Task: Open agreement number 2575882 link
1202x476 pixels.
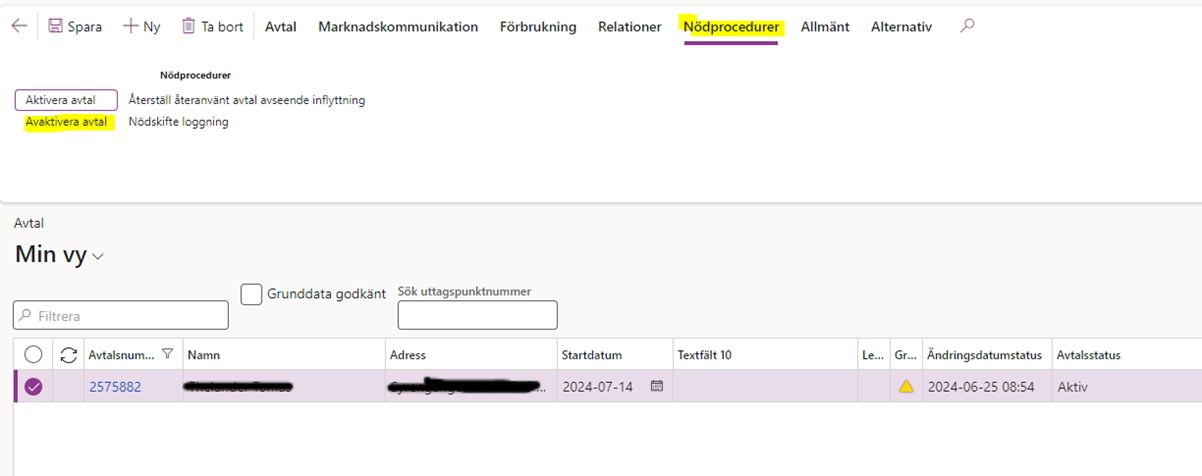Action: pos(115,387)
